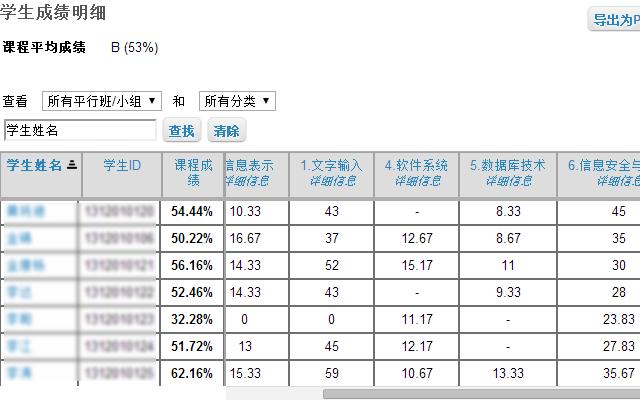Open 详细信息 under 5.数据库技术

pos(509,180)
